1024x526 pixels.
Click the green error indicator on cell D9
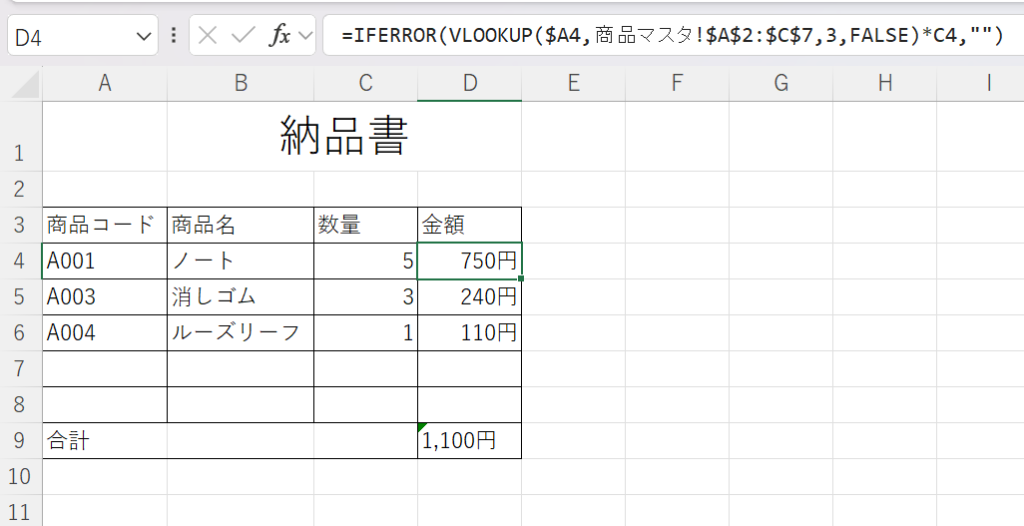[422, 427]
